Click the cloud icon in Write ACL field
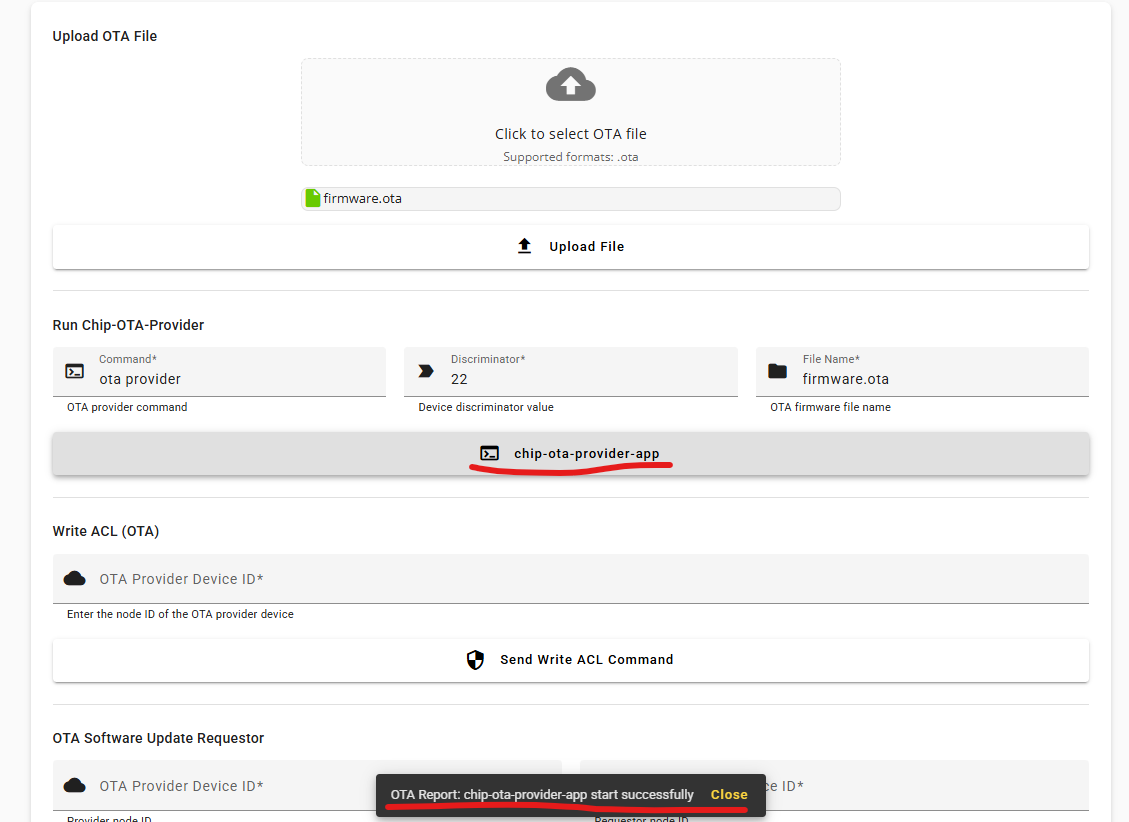The image size is (1129, 822). pos(75,579)
